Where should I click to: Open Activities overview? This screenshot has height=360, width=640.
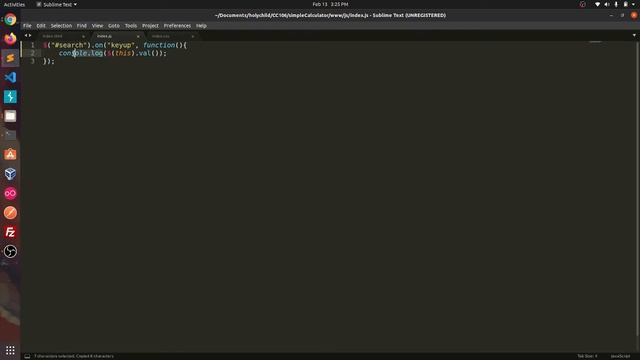pyautogui.click(x=14, y=4)
